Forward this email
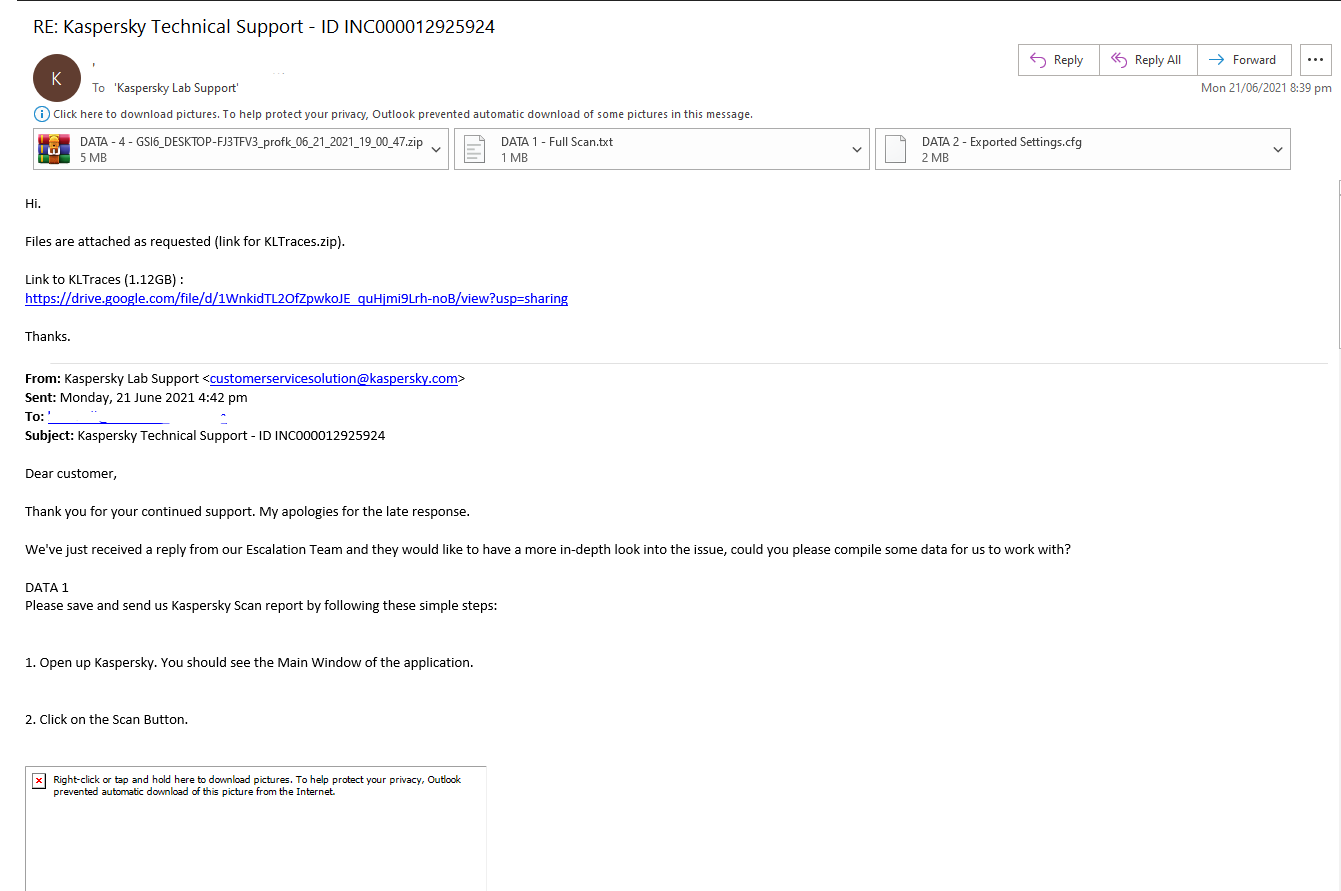Screen dimensions: 1341x891 (x=1243, y=60)
